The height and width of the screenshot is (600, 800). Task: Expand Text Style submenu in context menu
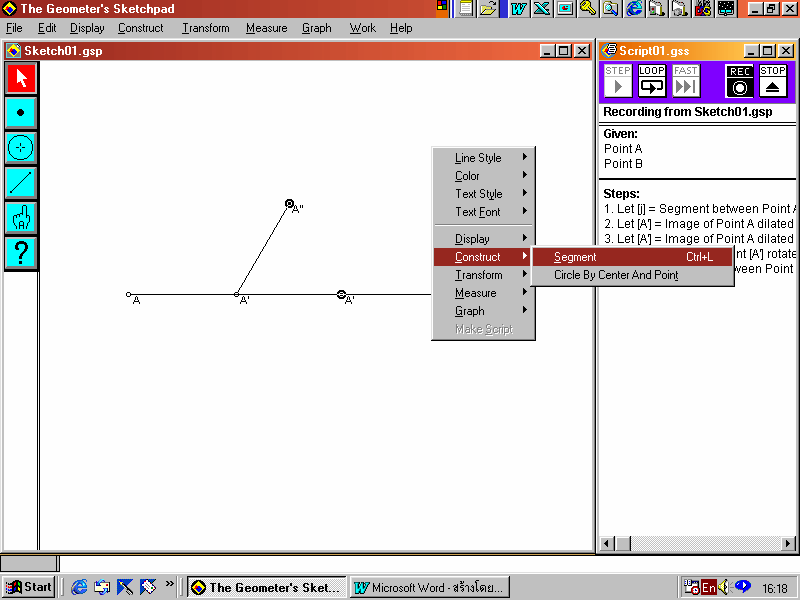(483, 194)
